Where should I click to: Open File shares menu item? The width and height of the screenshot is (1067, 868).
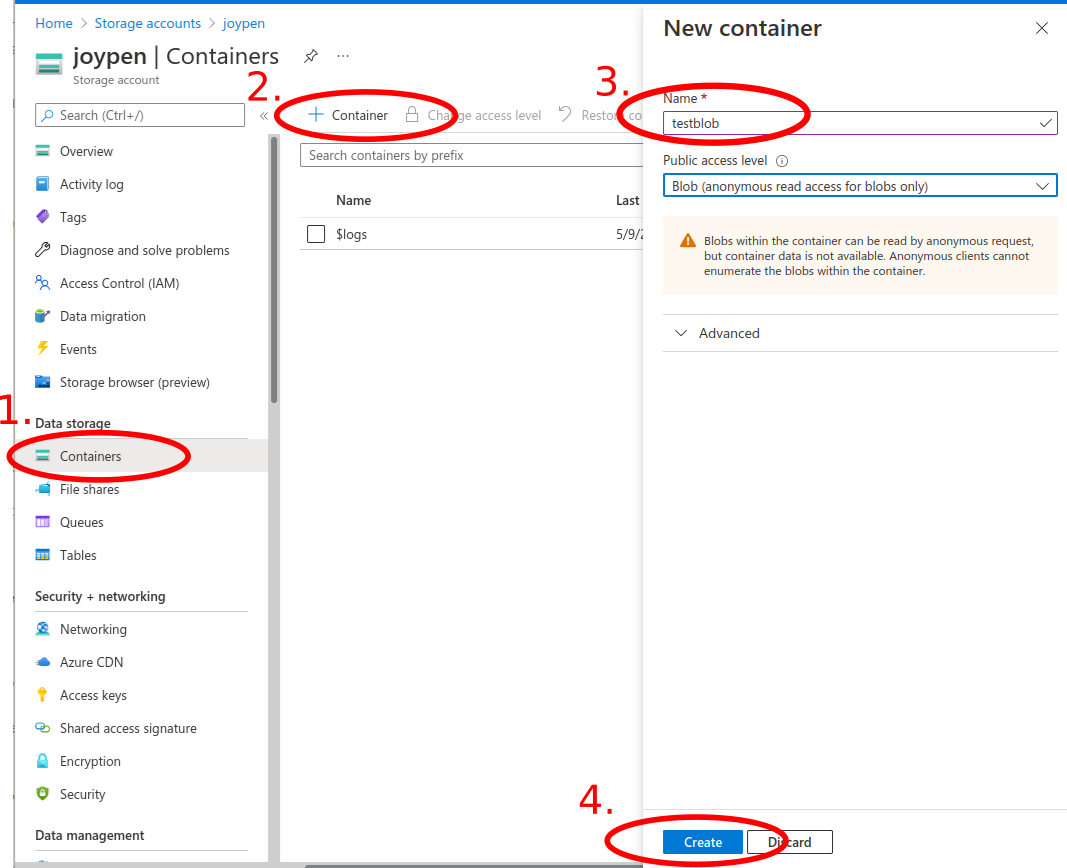[89, 489]
